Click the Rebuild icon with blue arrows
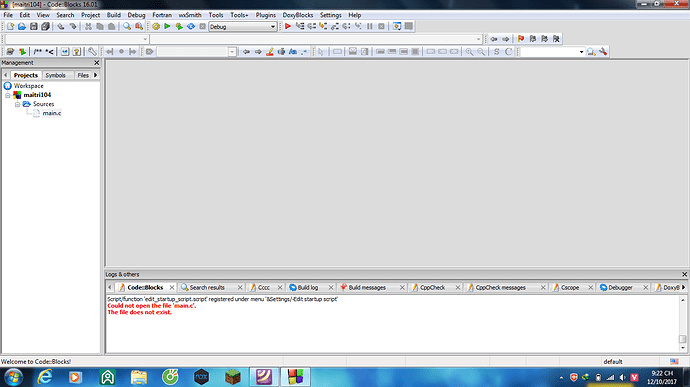Screen dimensions: 690x387 (x=191, y=26)
